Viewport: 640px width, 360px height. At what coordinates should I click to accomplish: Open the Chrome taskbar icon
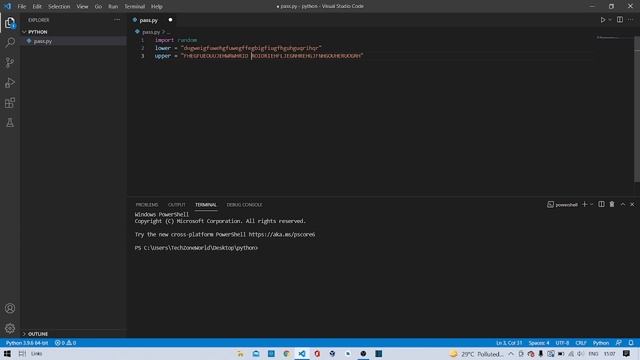(287, 354)
